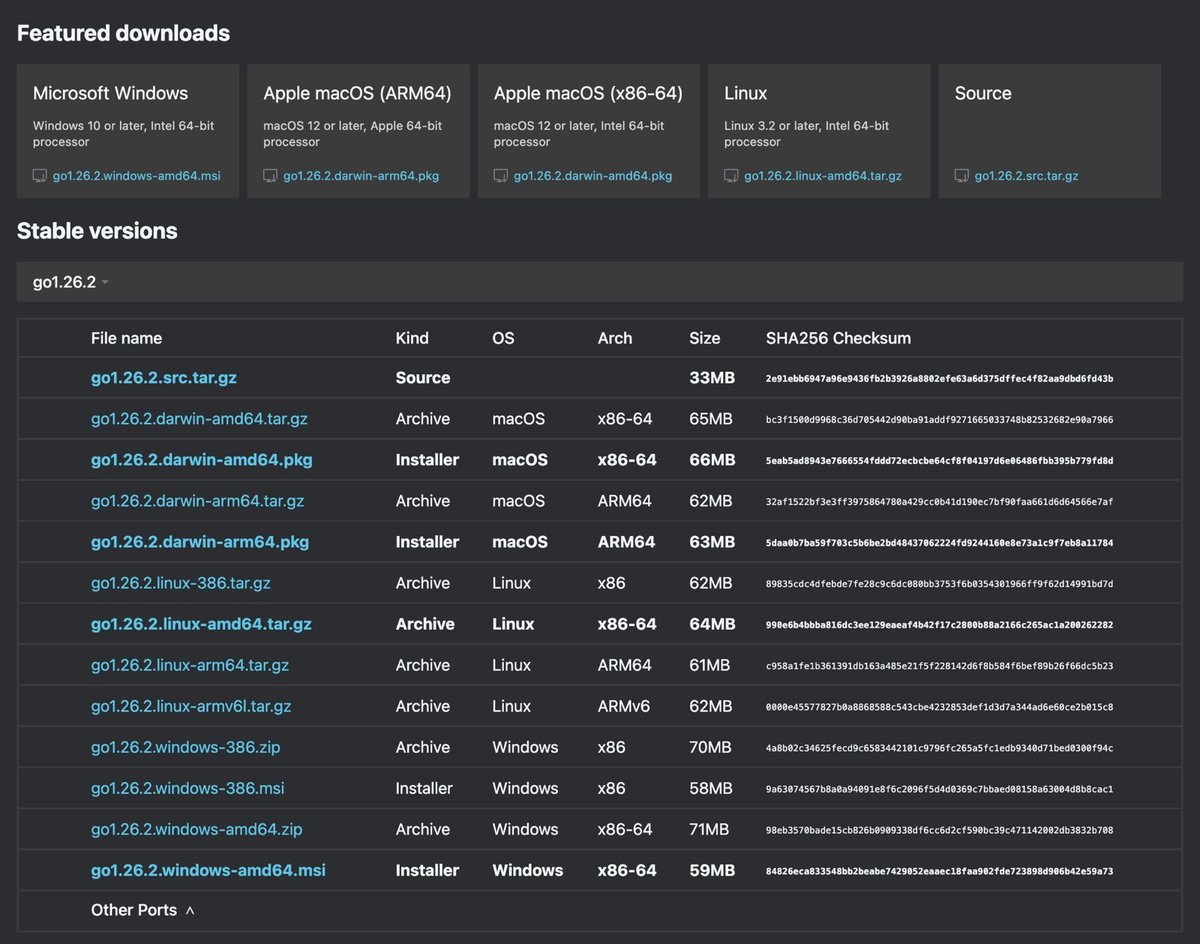The height and width of the screenshot is (944, 1200).
Task: Click the Kind column header
Action: [412, 338]
